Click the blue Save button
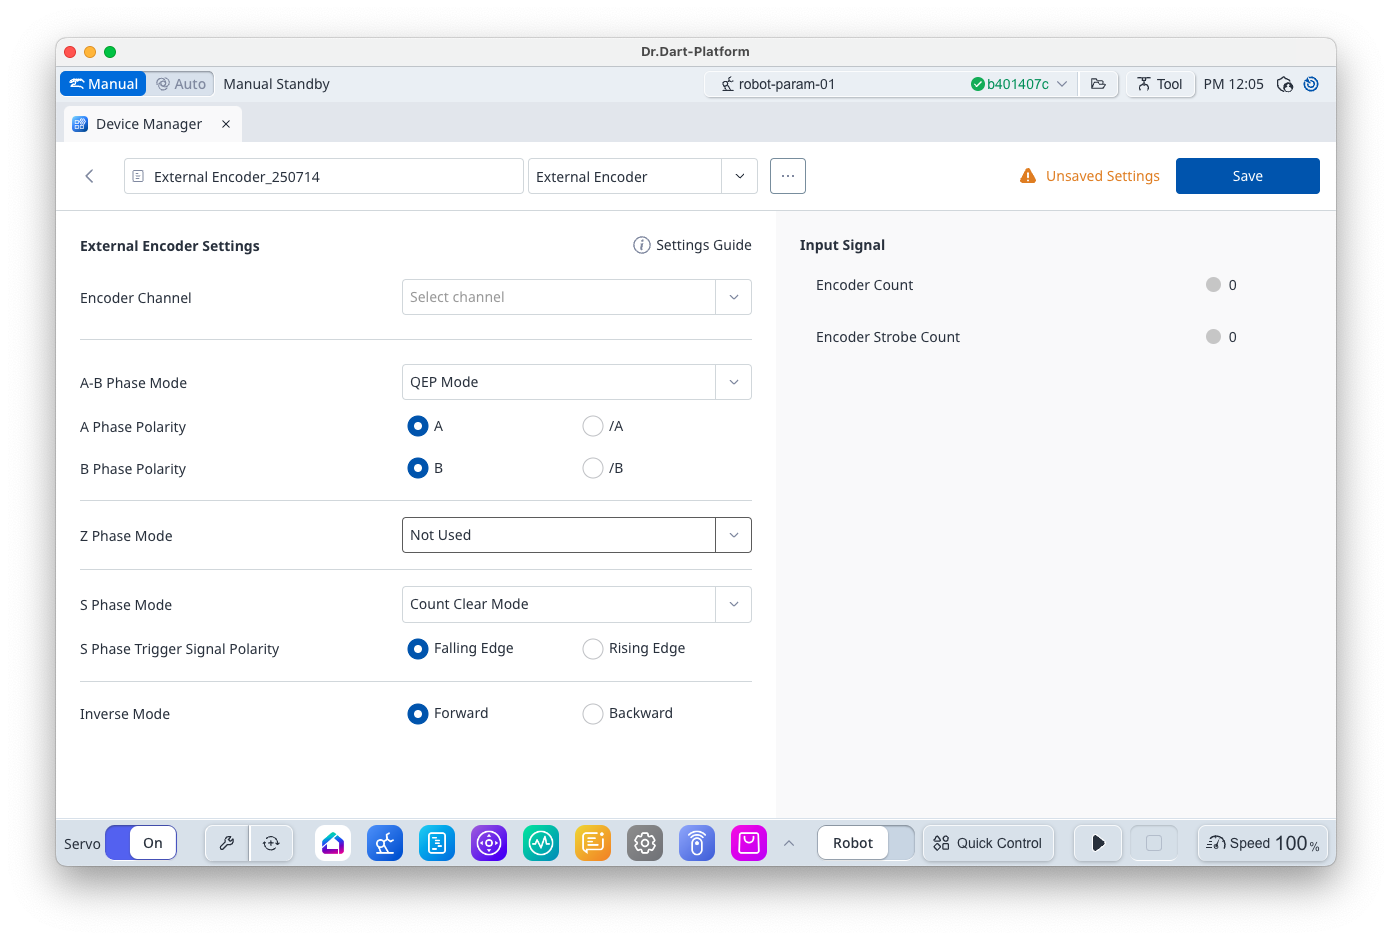 (1247, 176)
